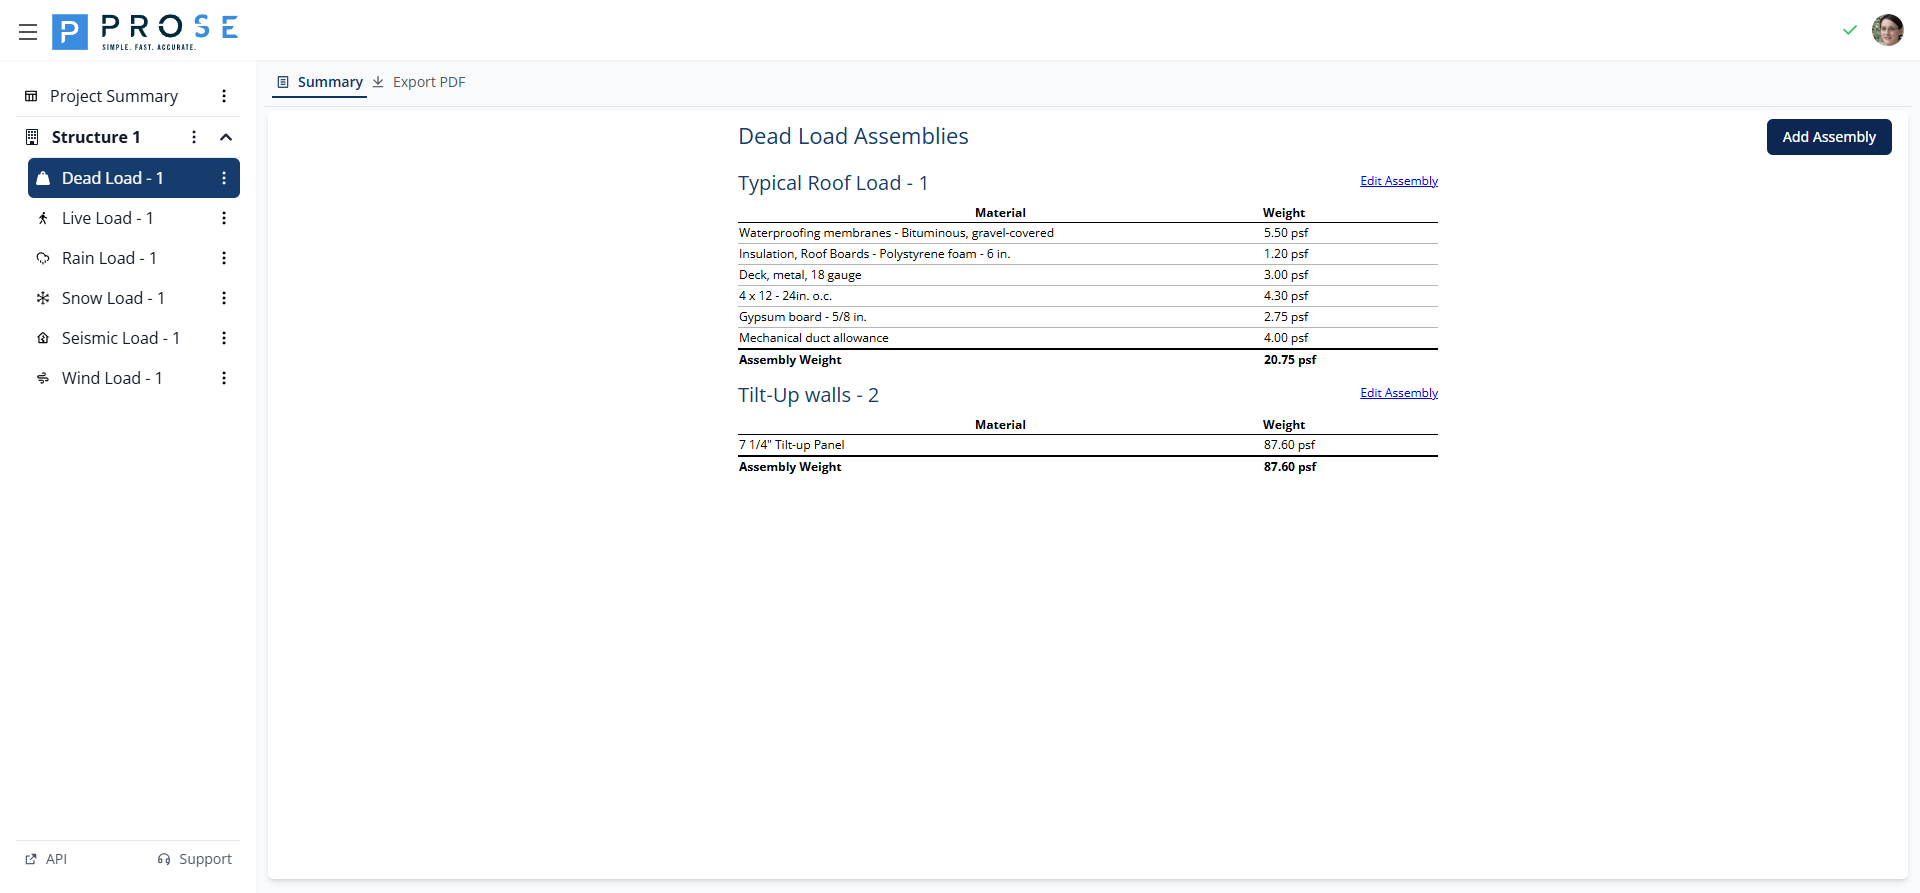Edit Assembly for Tilt-Up walls

1399,393
